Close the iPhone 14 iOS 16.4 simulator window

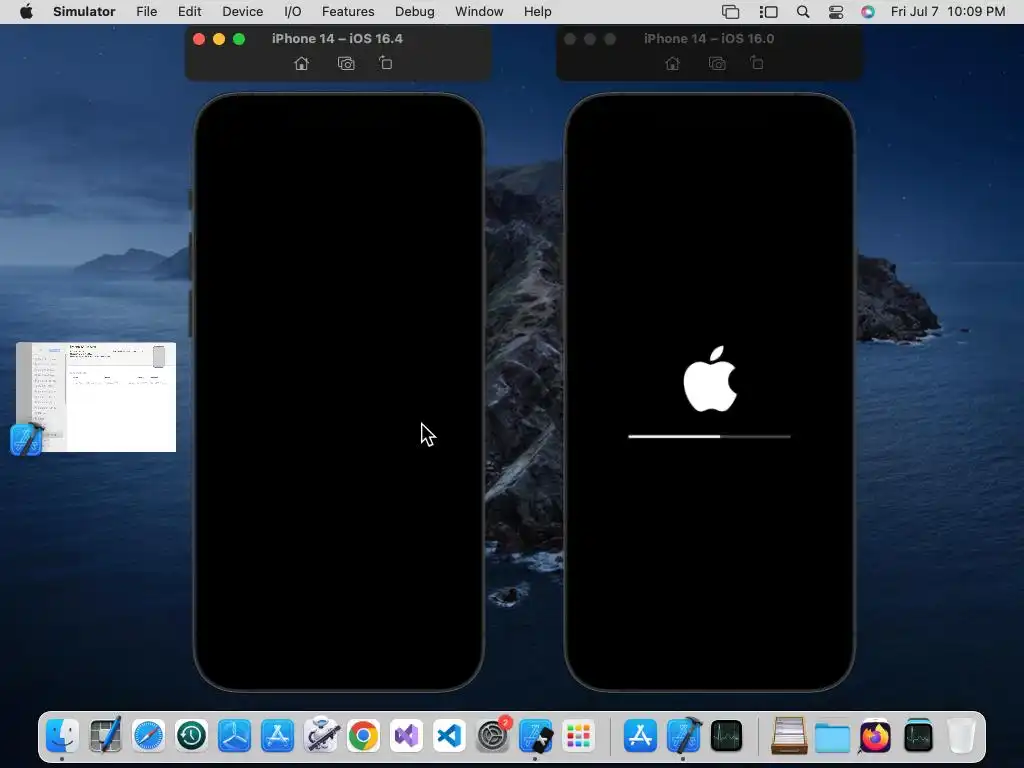(199, 39)
